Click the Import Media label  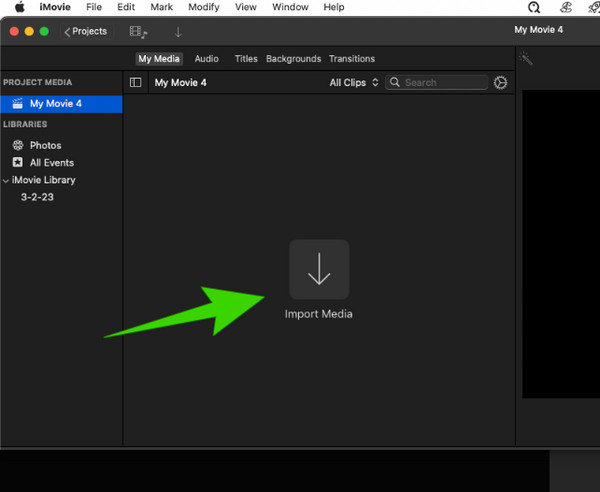(x=318, y=314)
